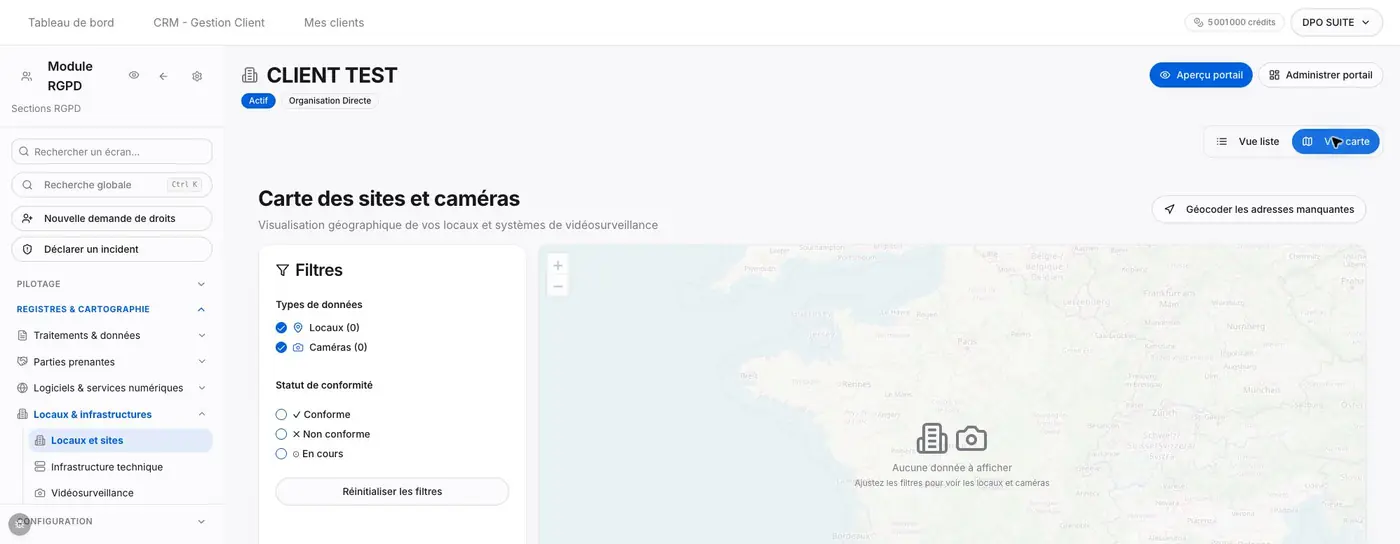The image size is (1400, 544).
Task: Switch to Vue liste
Action: coord(1247,142)
